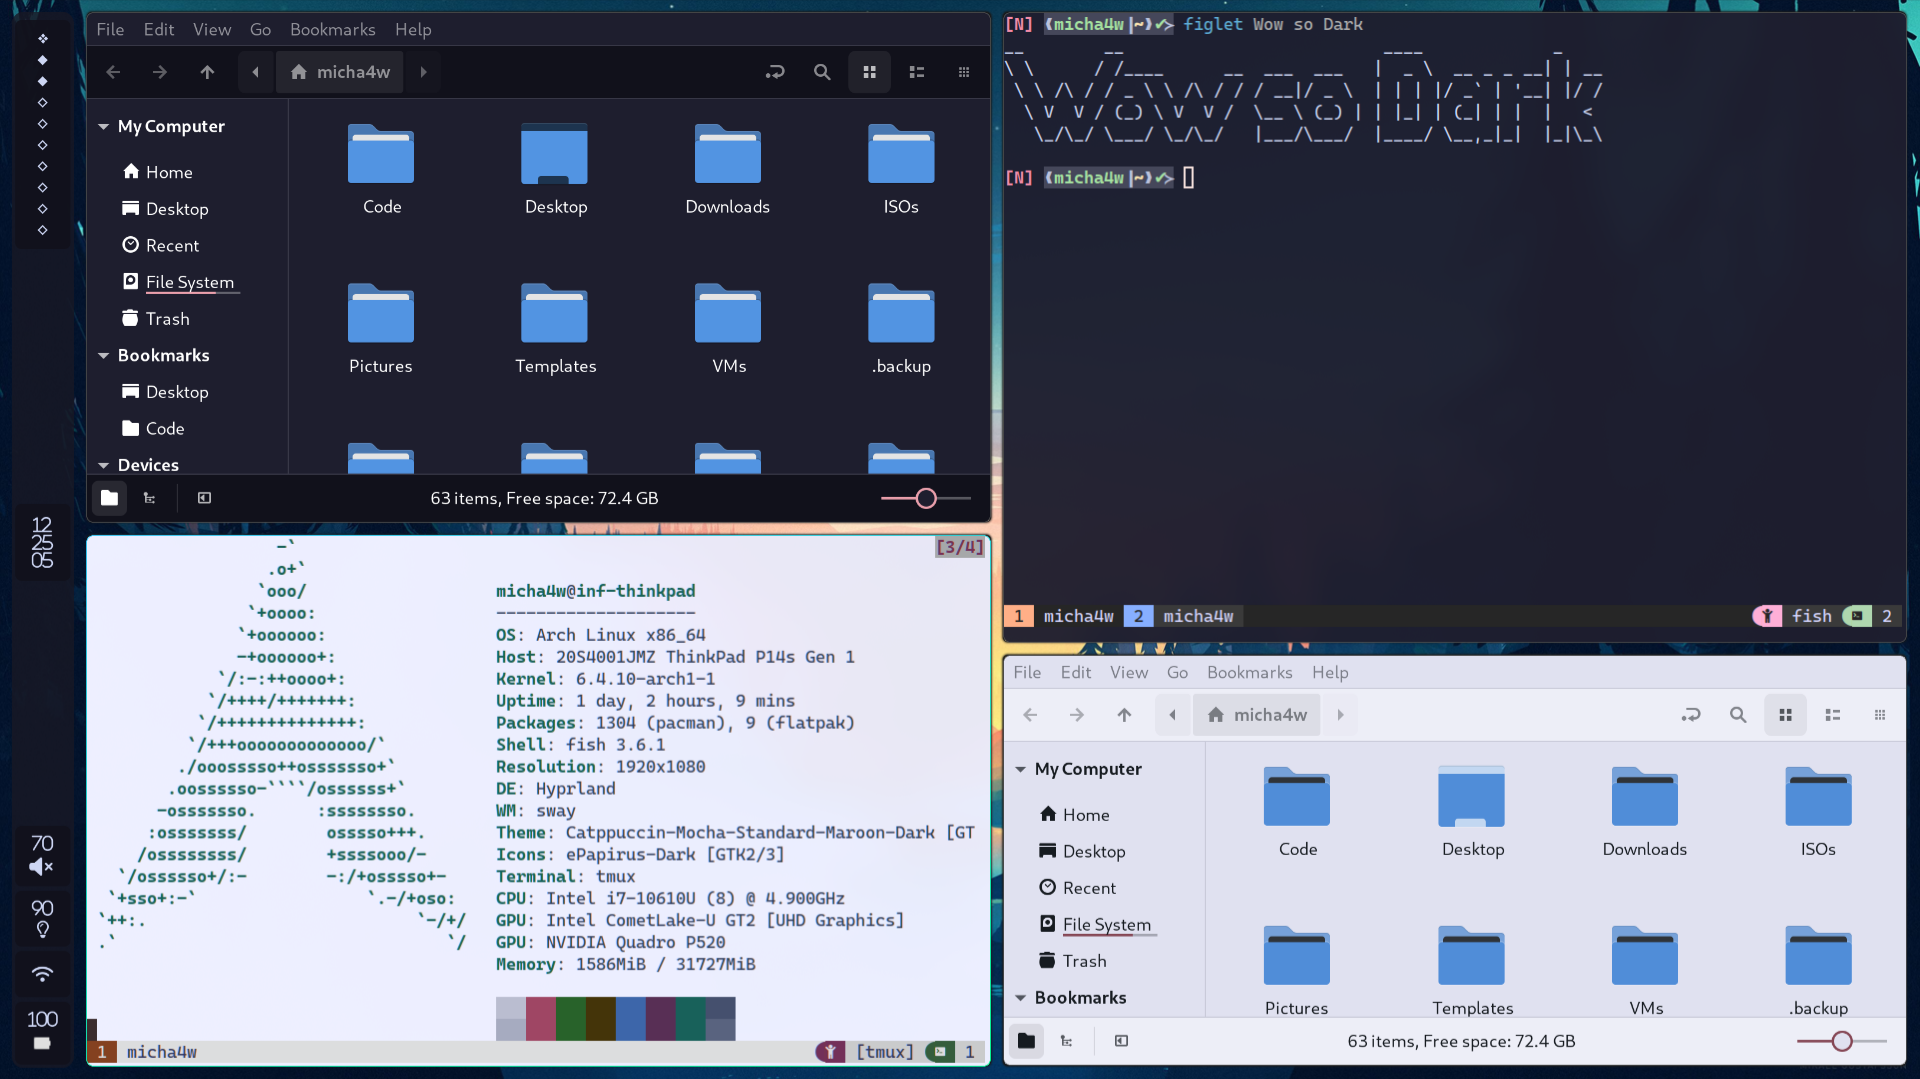This screenshot has width=1920, height=1079.
Task: Click the forward arrow in the dark file manager
Action: coord(160,72)
